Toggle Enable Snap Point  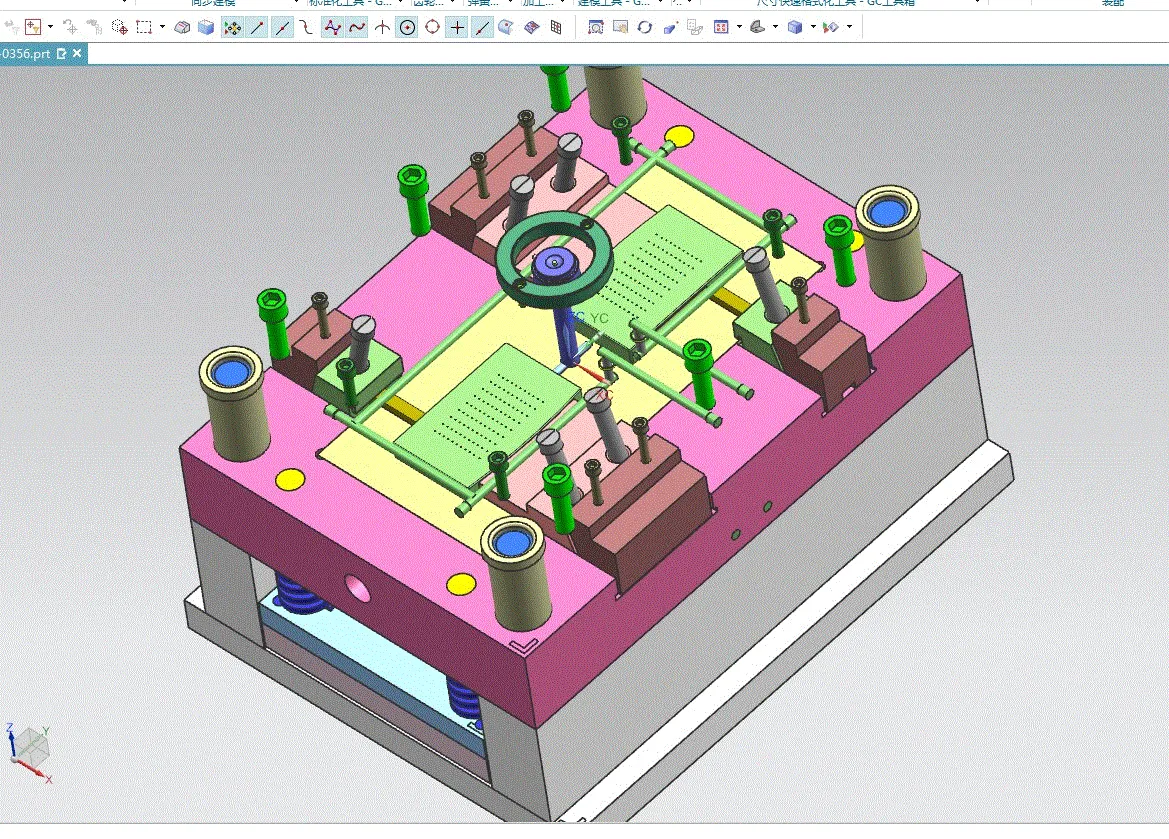(233, 28)
